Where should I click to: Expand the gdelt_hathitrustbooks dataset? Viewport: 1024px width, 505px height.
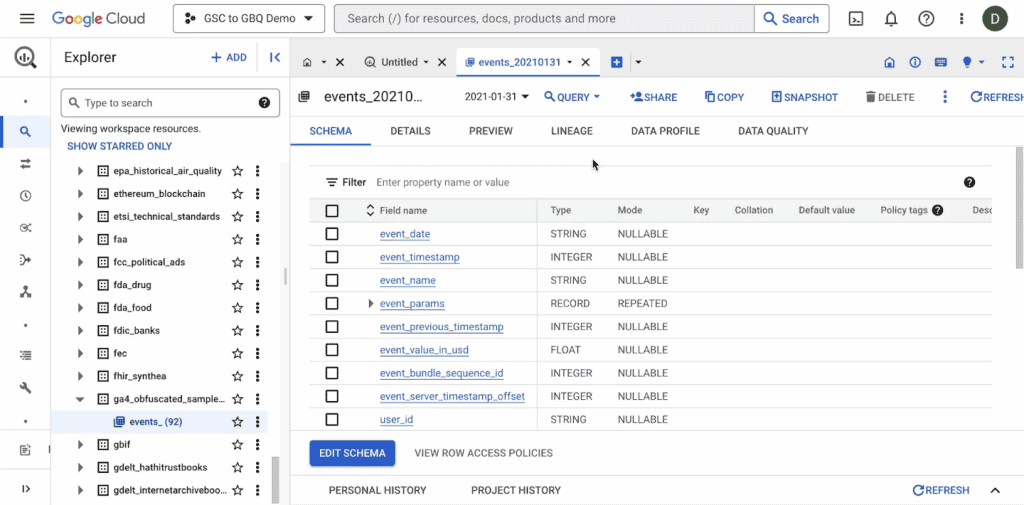tap(80, 468)
